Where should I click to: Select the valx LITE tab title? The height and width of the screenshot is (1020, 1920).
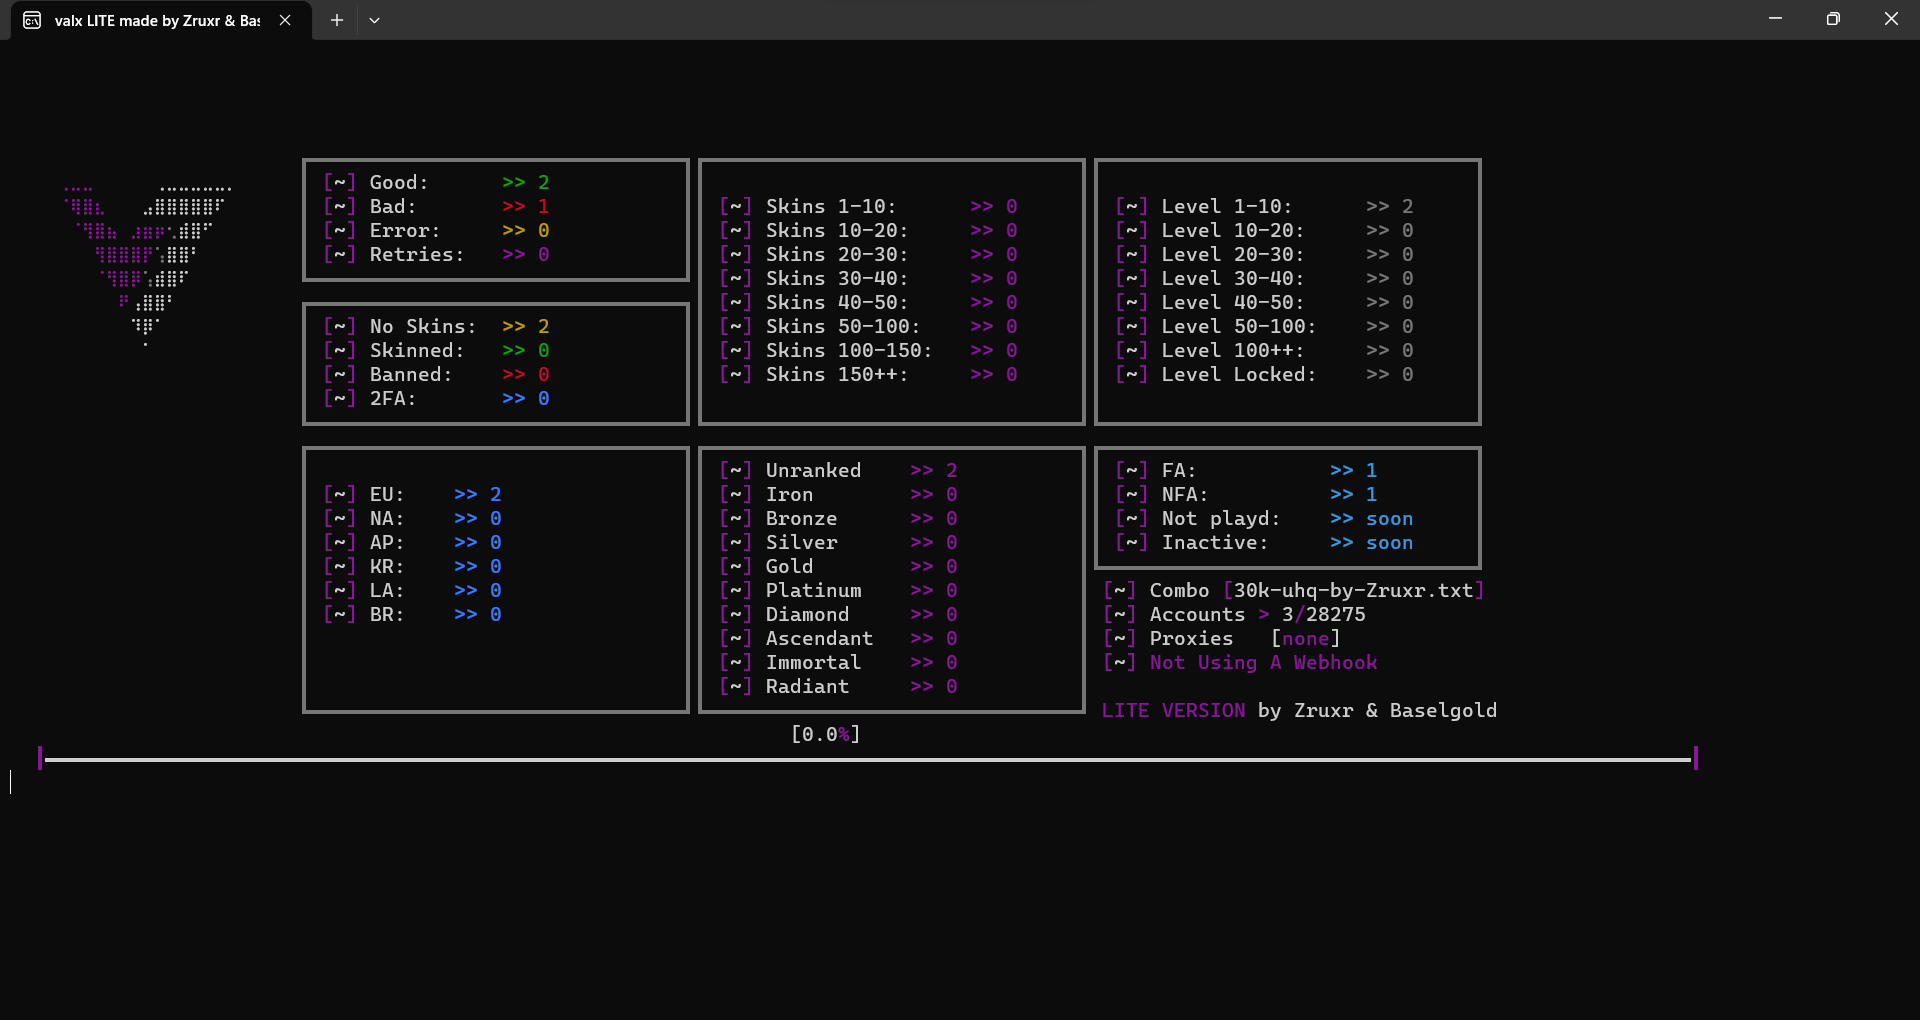tap(157, 20)
